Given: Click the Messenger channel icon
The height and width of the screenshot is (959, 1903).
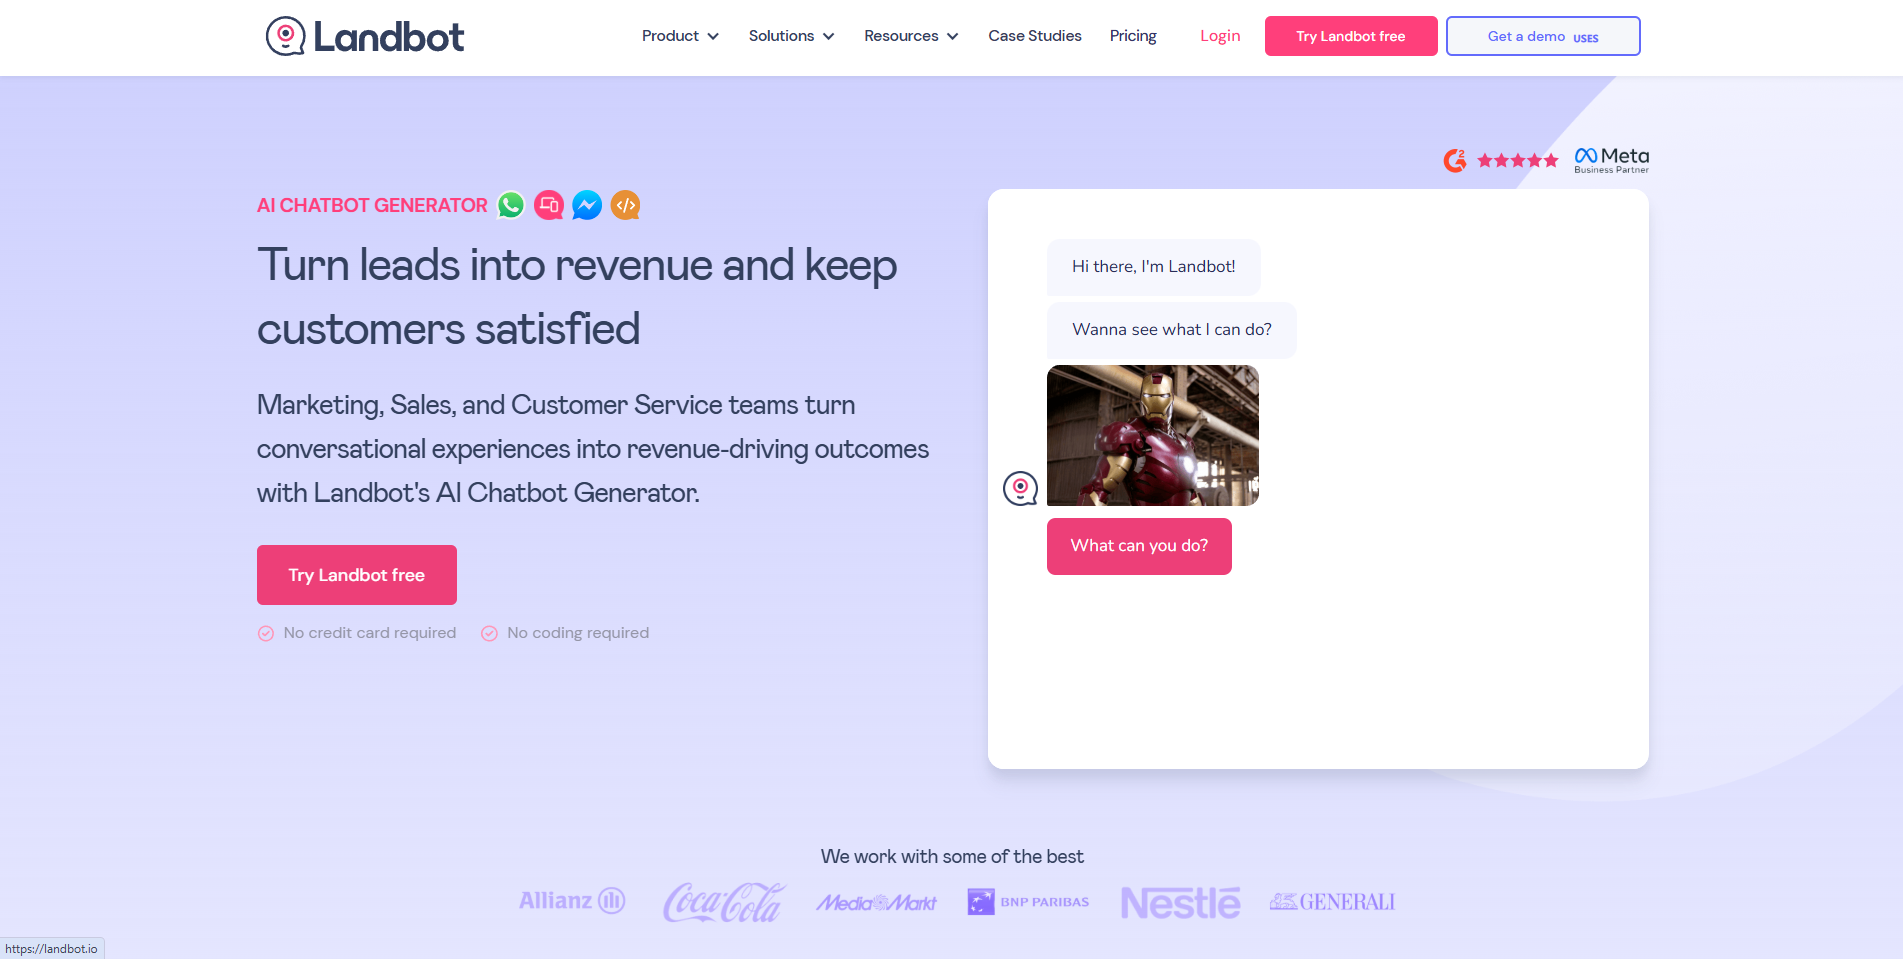Looking at the screenshot, I should click(x=587, y=205).
